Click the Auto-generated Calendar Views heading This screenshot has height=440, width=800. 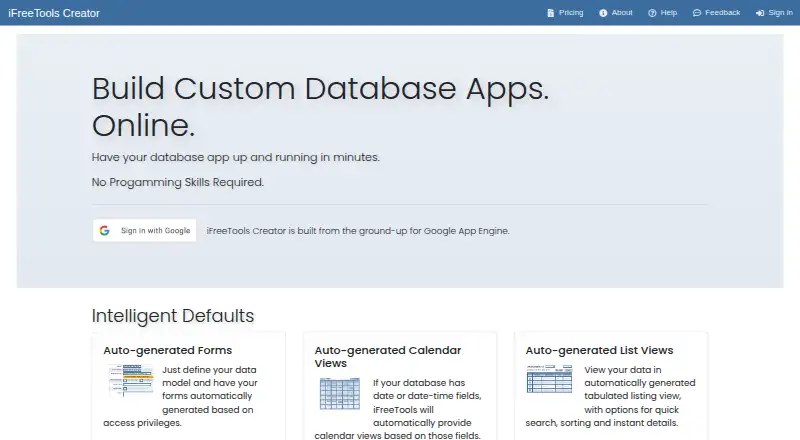[388, 357]
